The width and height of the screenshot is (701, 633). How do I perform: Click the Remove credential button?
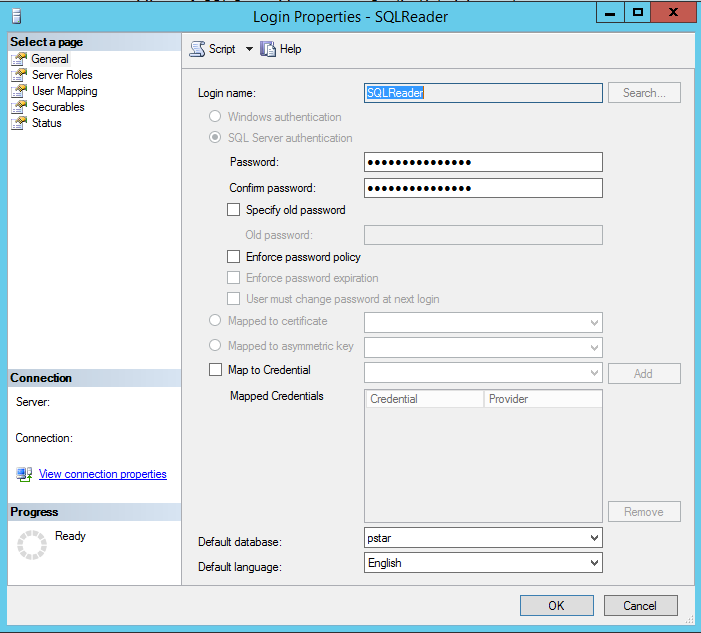(644, 512)
